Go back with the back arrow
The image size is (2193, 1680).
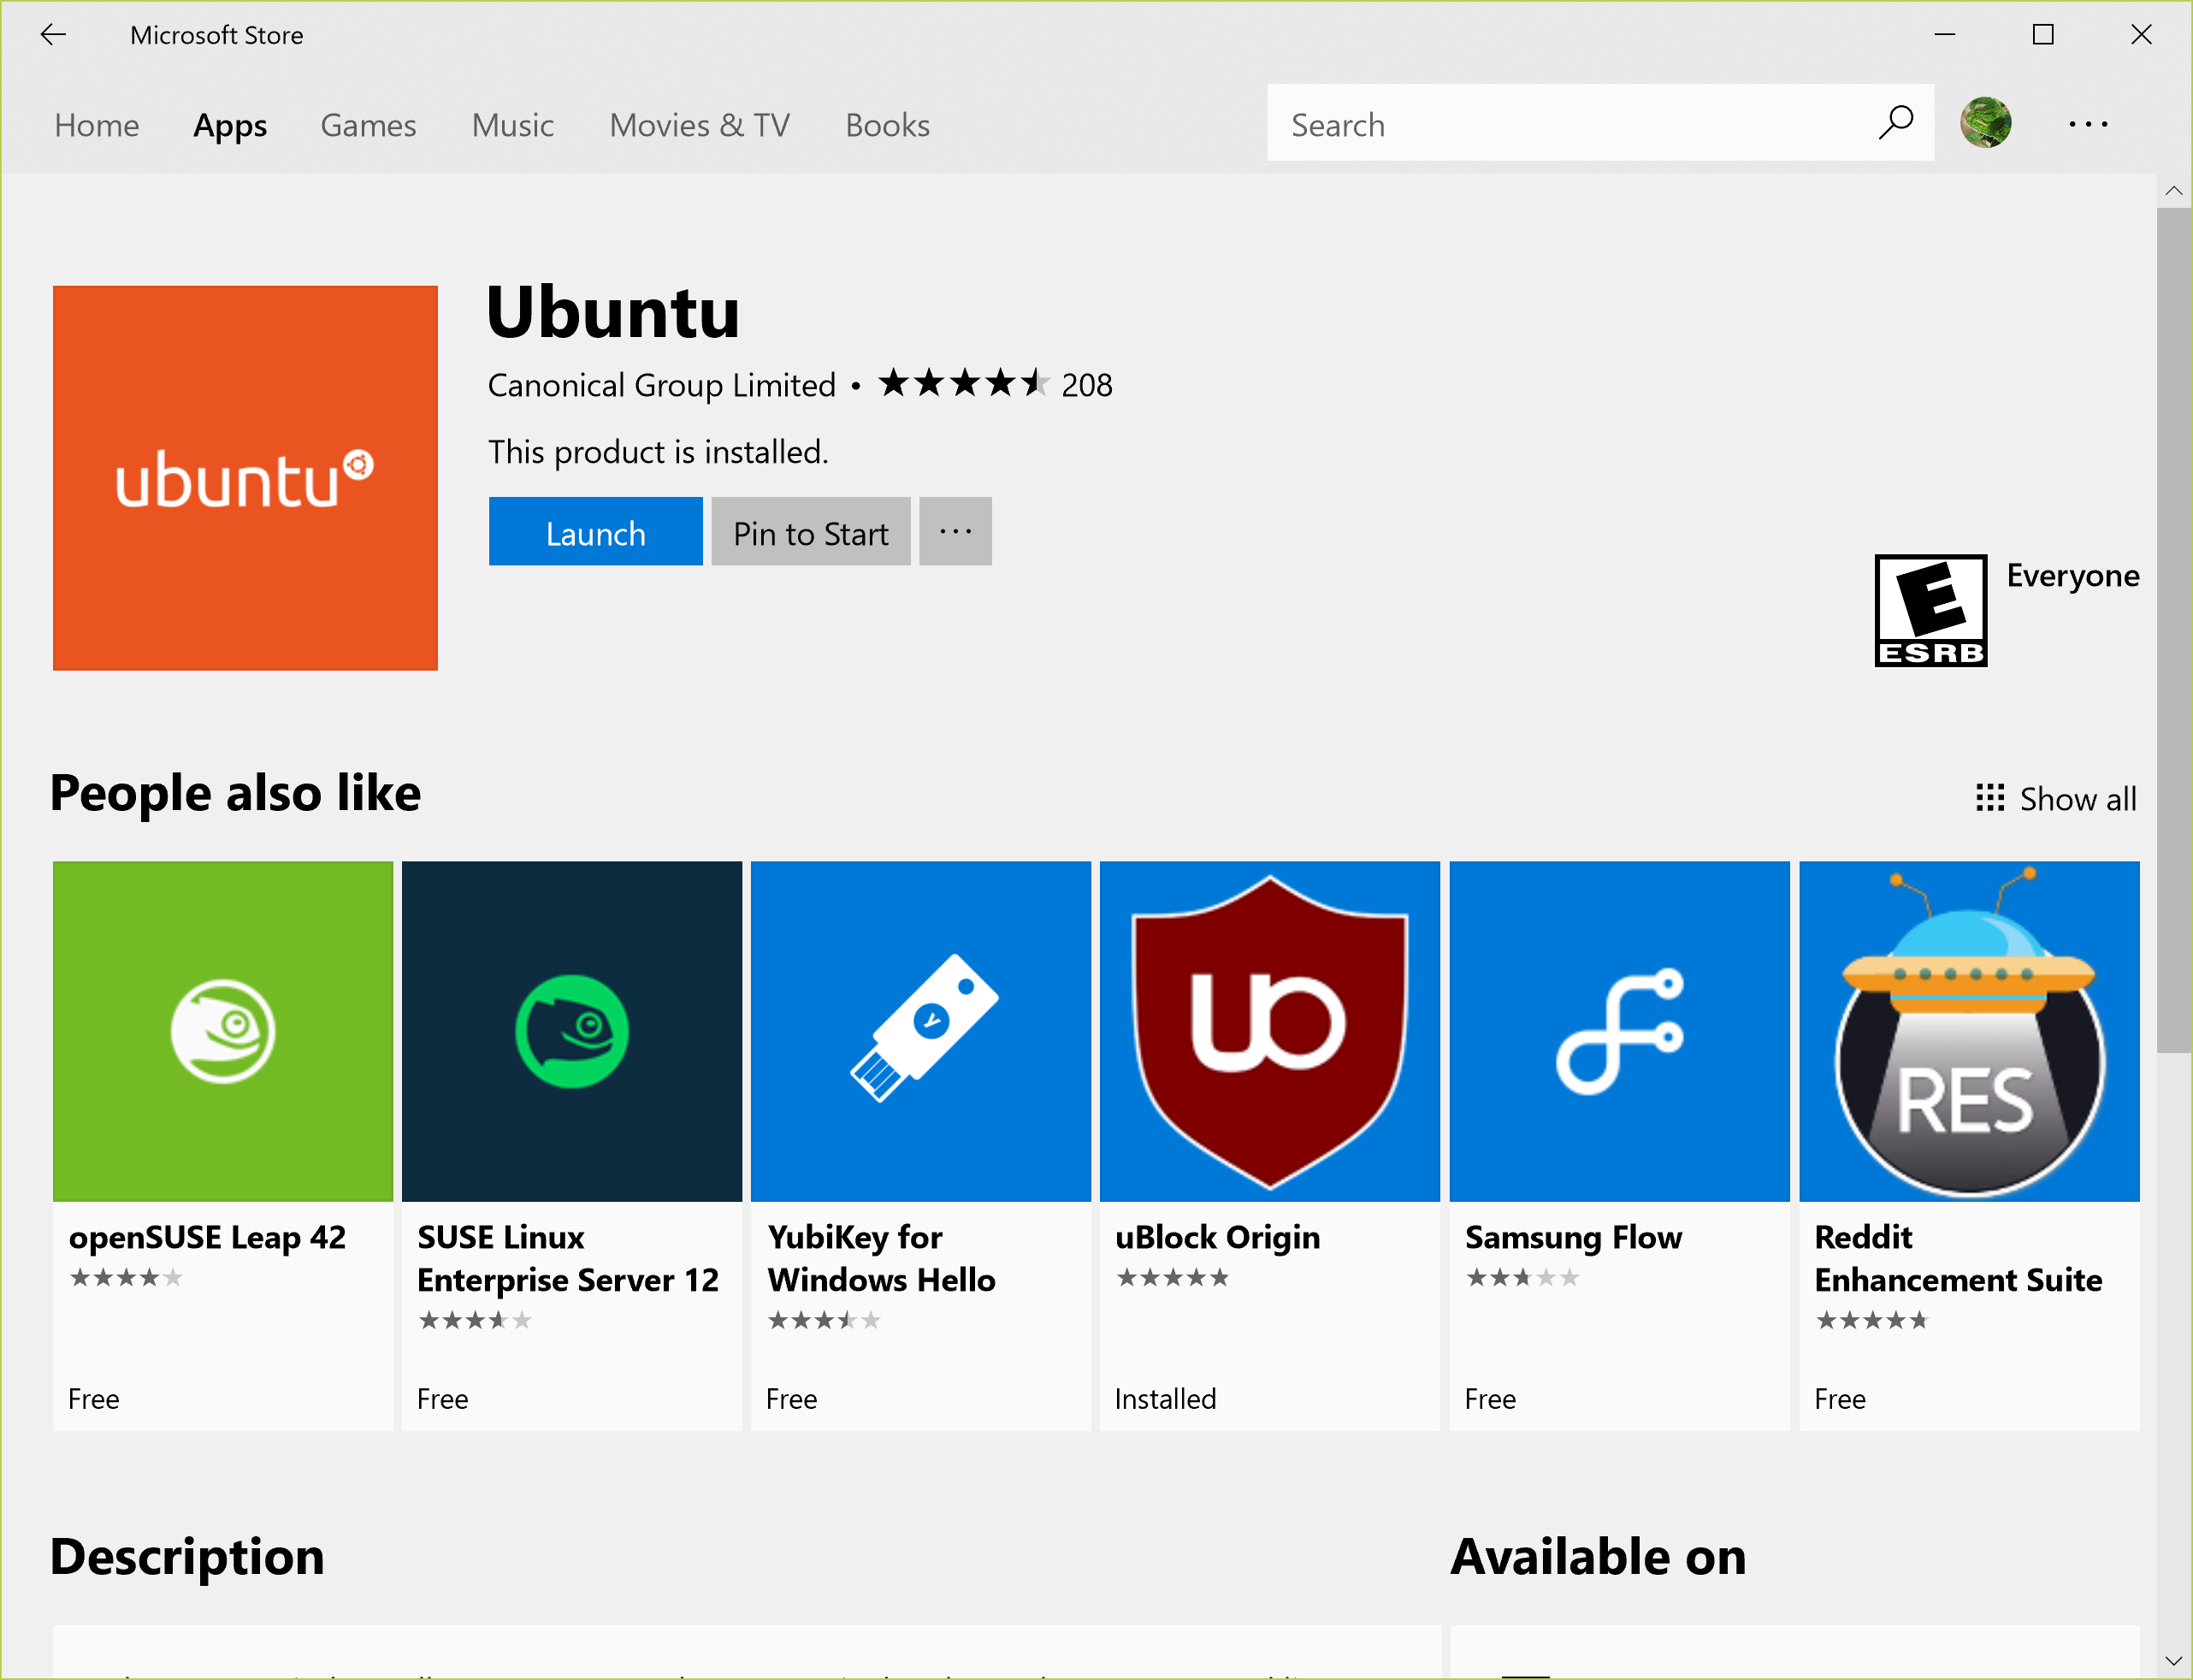tap(53, 35)
